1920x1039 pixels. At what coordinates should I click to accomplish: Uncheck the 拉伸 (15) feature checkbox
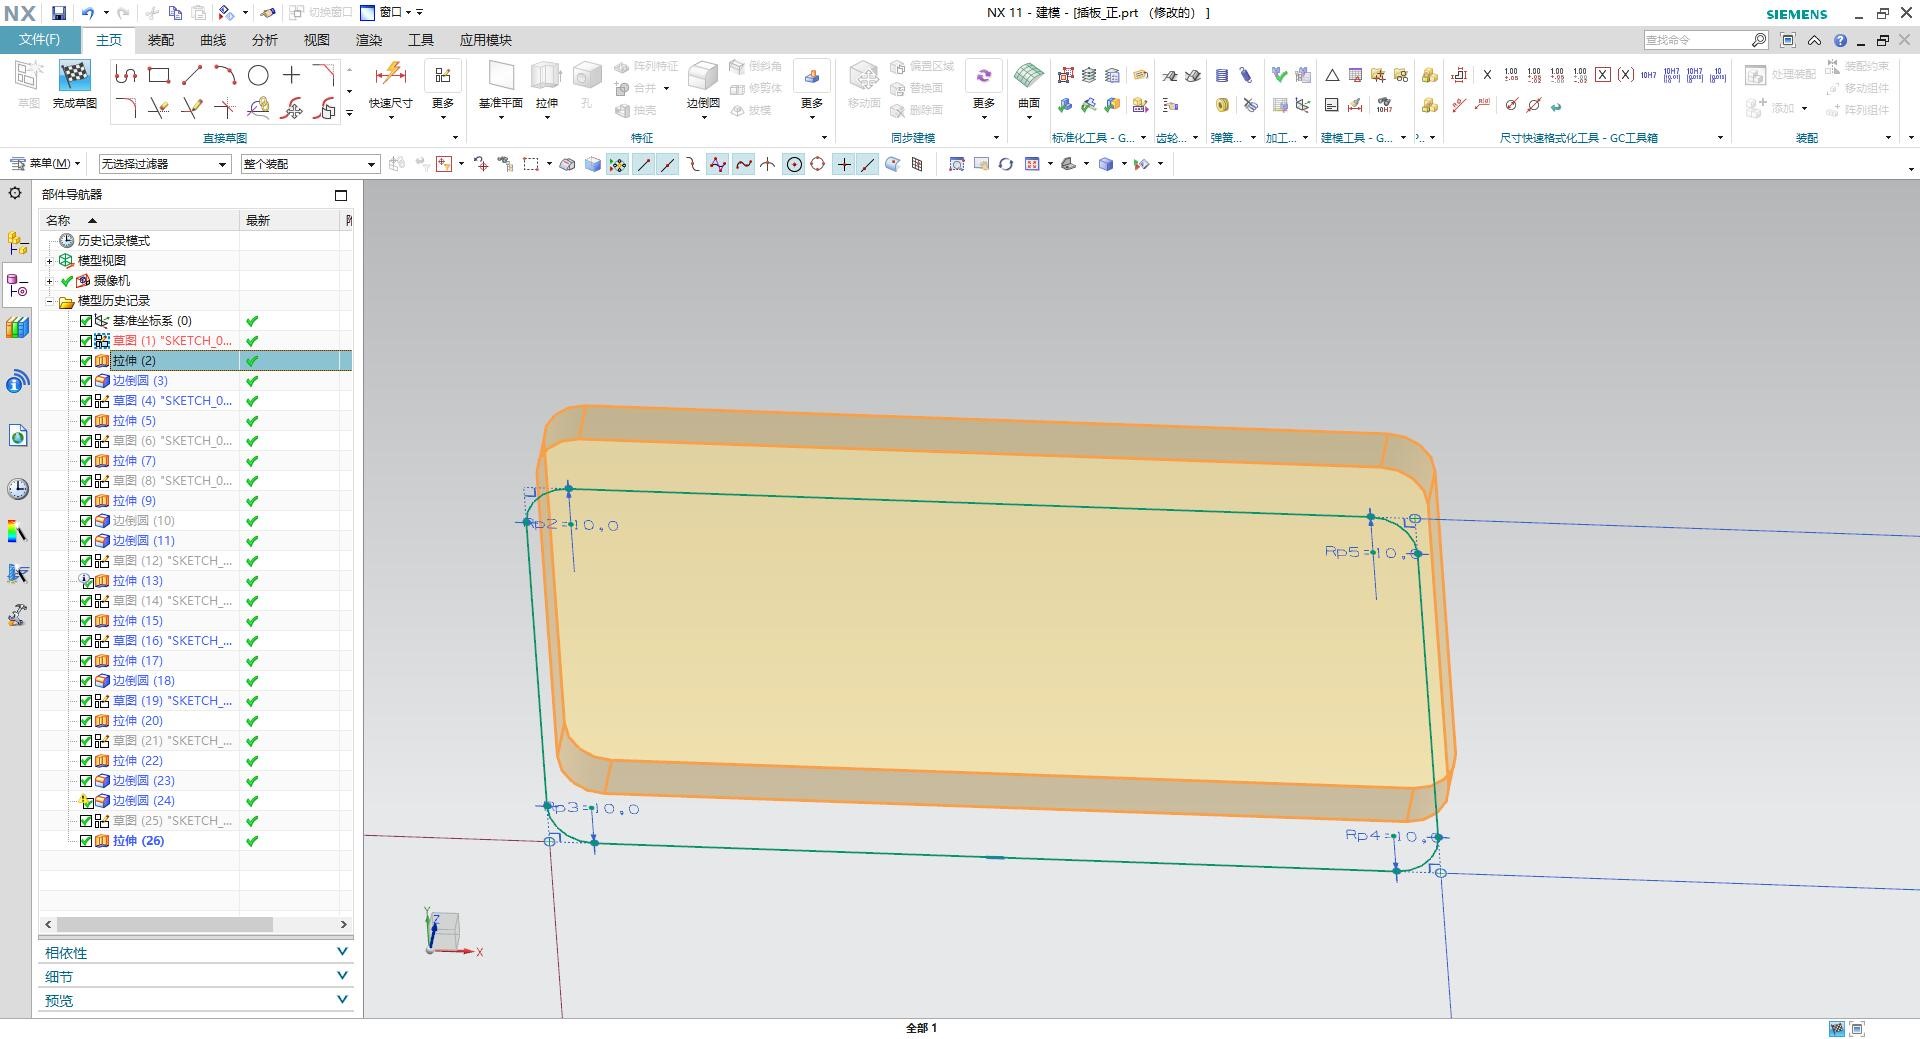coord(86,621)
